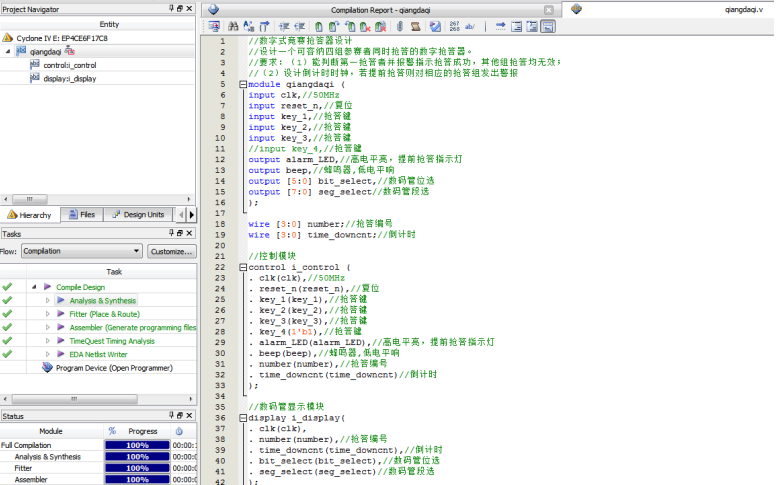This screenshot has height=485, width=781.
Task: Click the binoculars Find icon in editor toolbar
Action: [x=233, y=26]
